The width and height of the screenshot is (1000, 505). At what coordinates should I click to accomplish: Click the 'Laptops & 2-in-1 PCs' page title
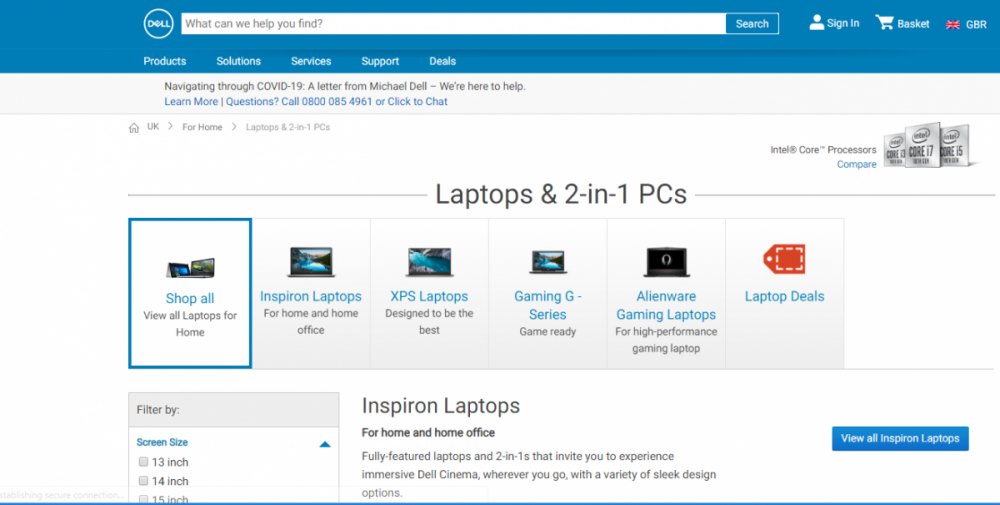point(561,194)
